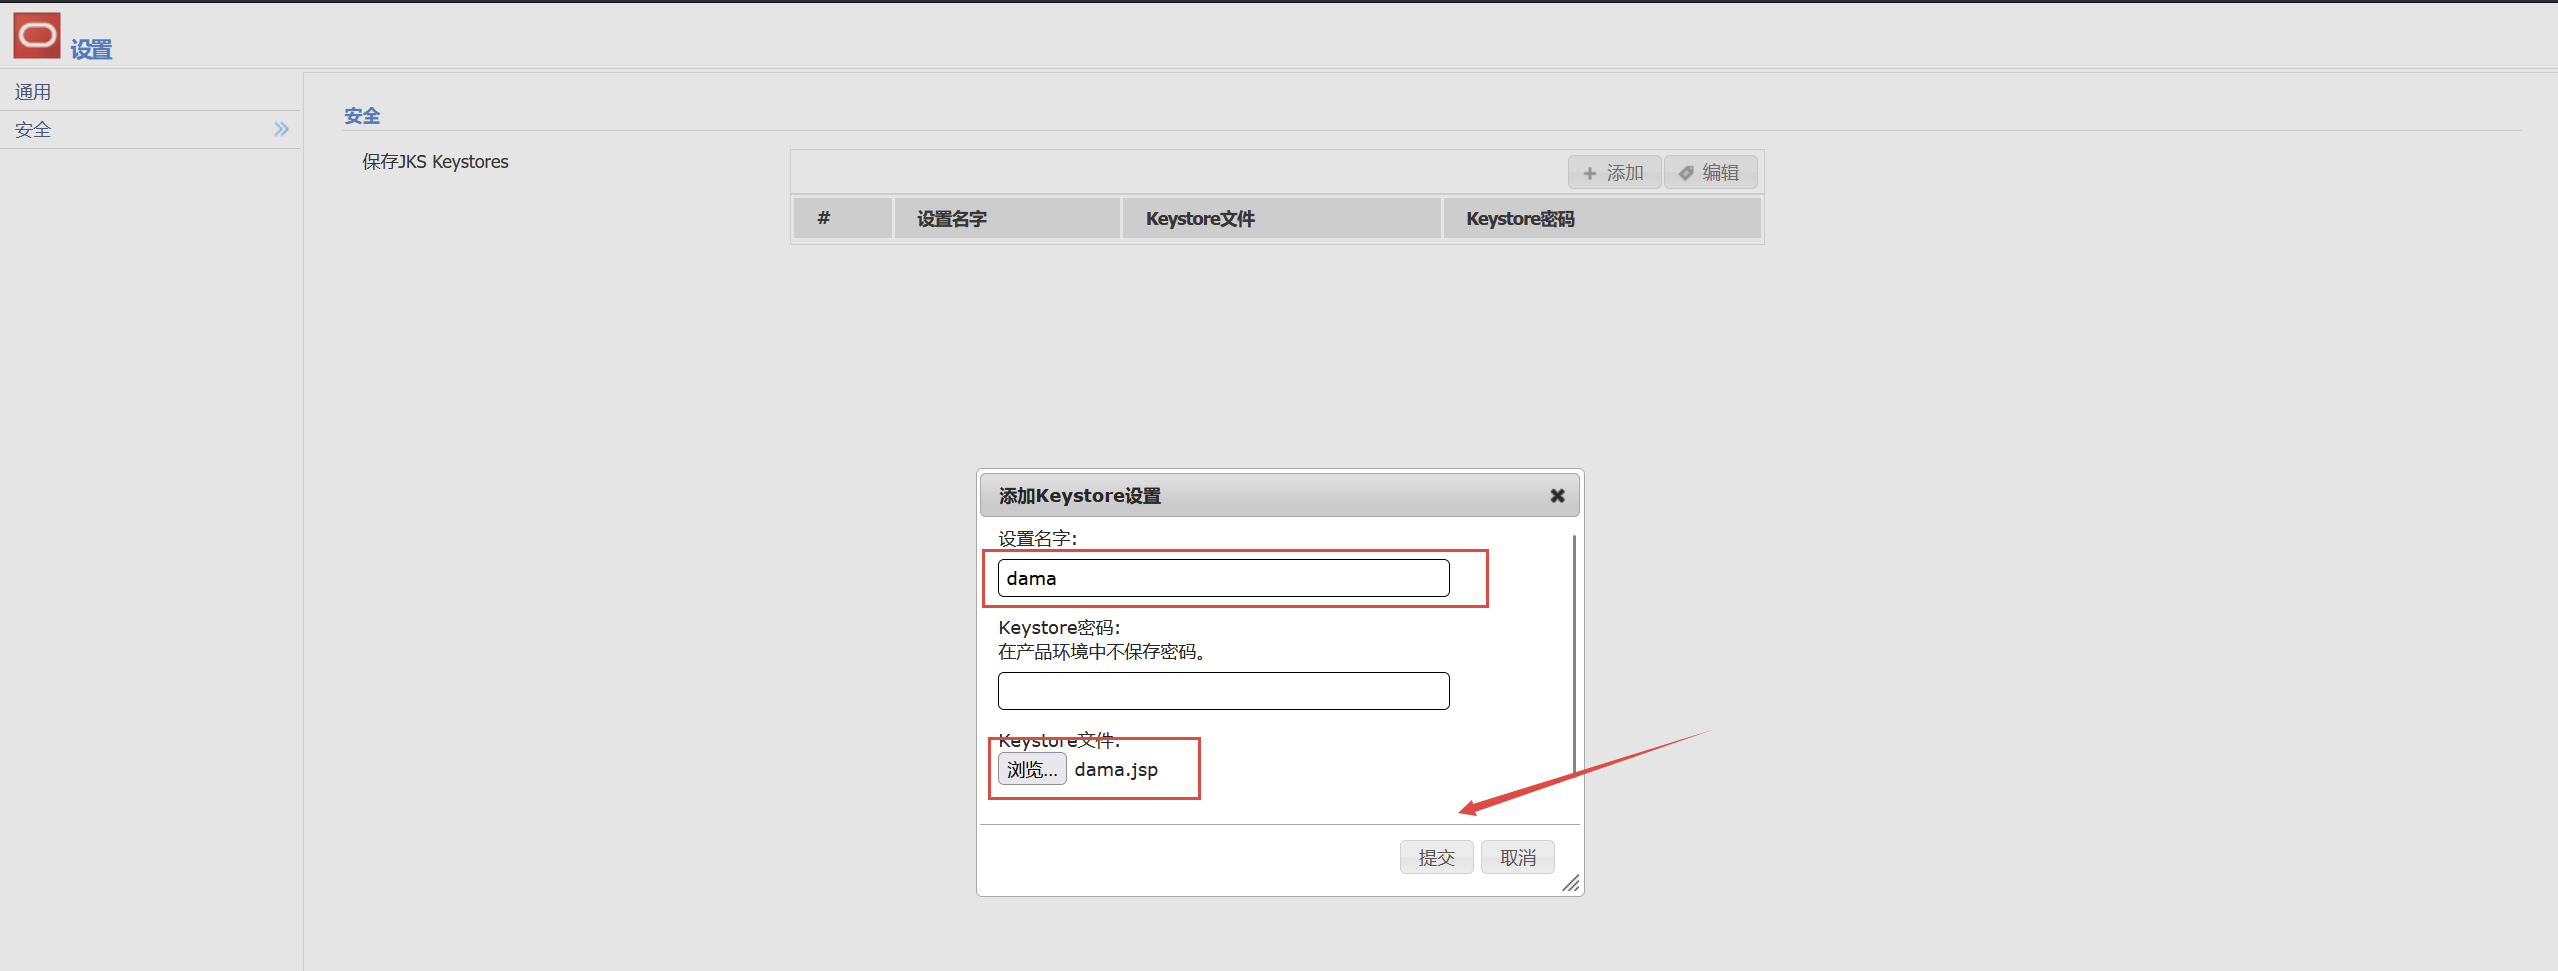This screenshot has height=971, width=2558.
Task: Click the 保存JKS Keystores label
Action: 435,162
